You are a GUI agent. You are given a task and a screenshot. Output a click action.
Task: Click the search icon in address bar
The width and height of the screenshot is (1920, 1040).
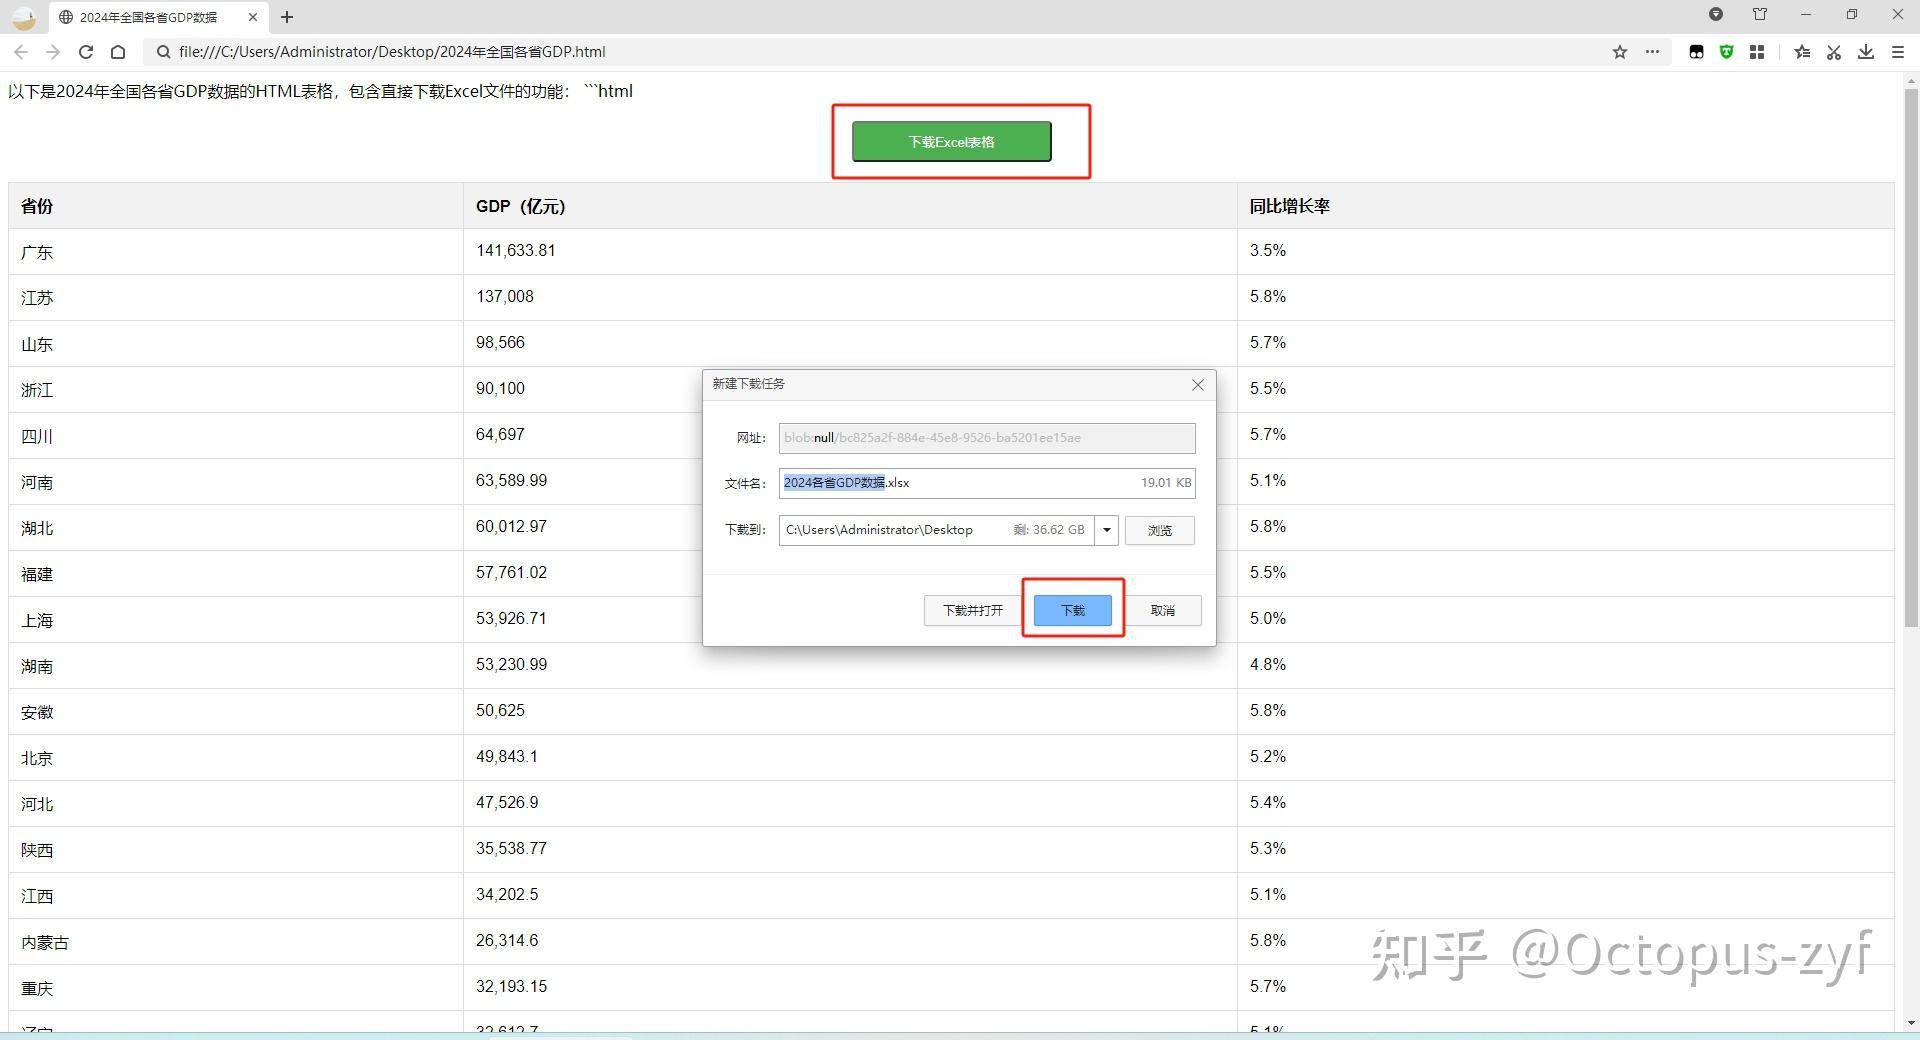[x=163, y=52]
